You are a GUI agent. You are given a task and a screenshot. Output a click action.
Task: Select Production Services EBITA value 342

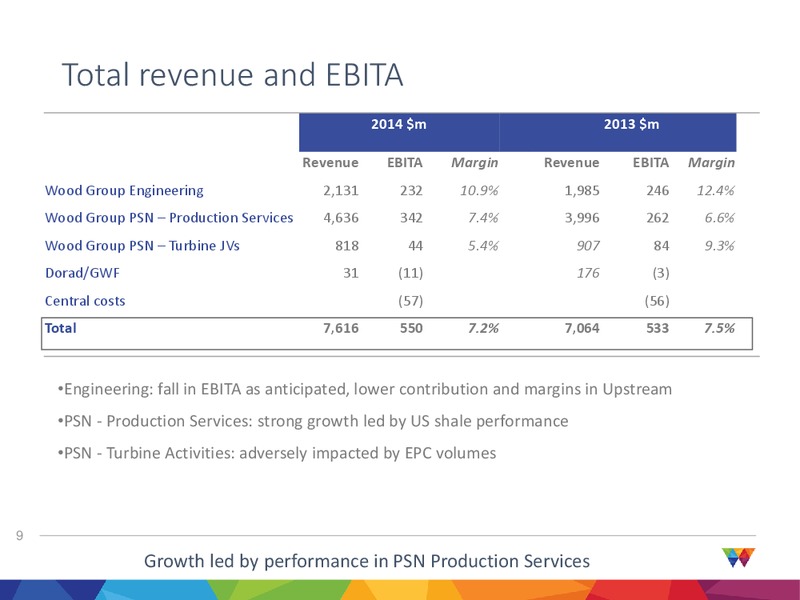(411, 218)
